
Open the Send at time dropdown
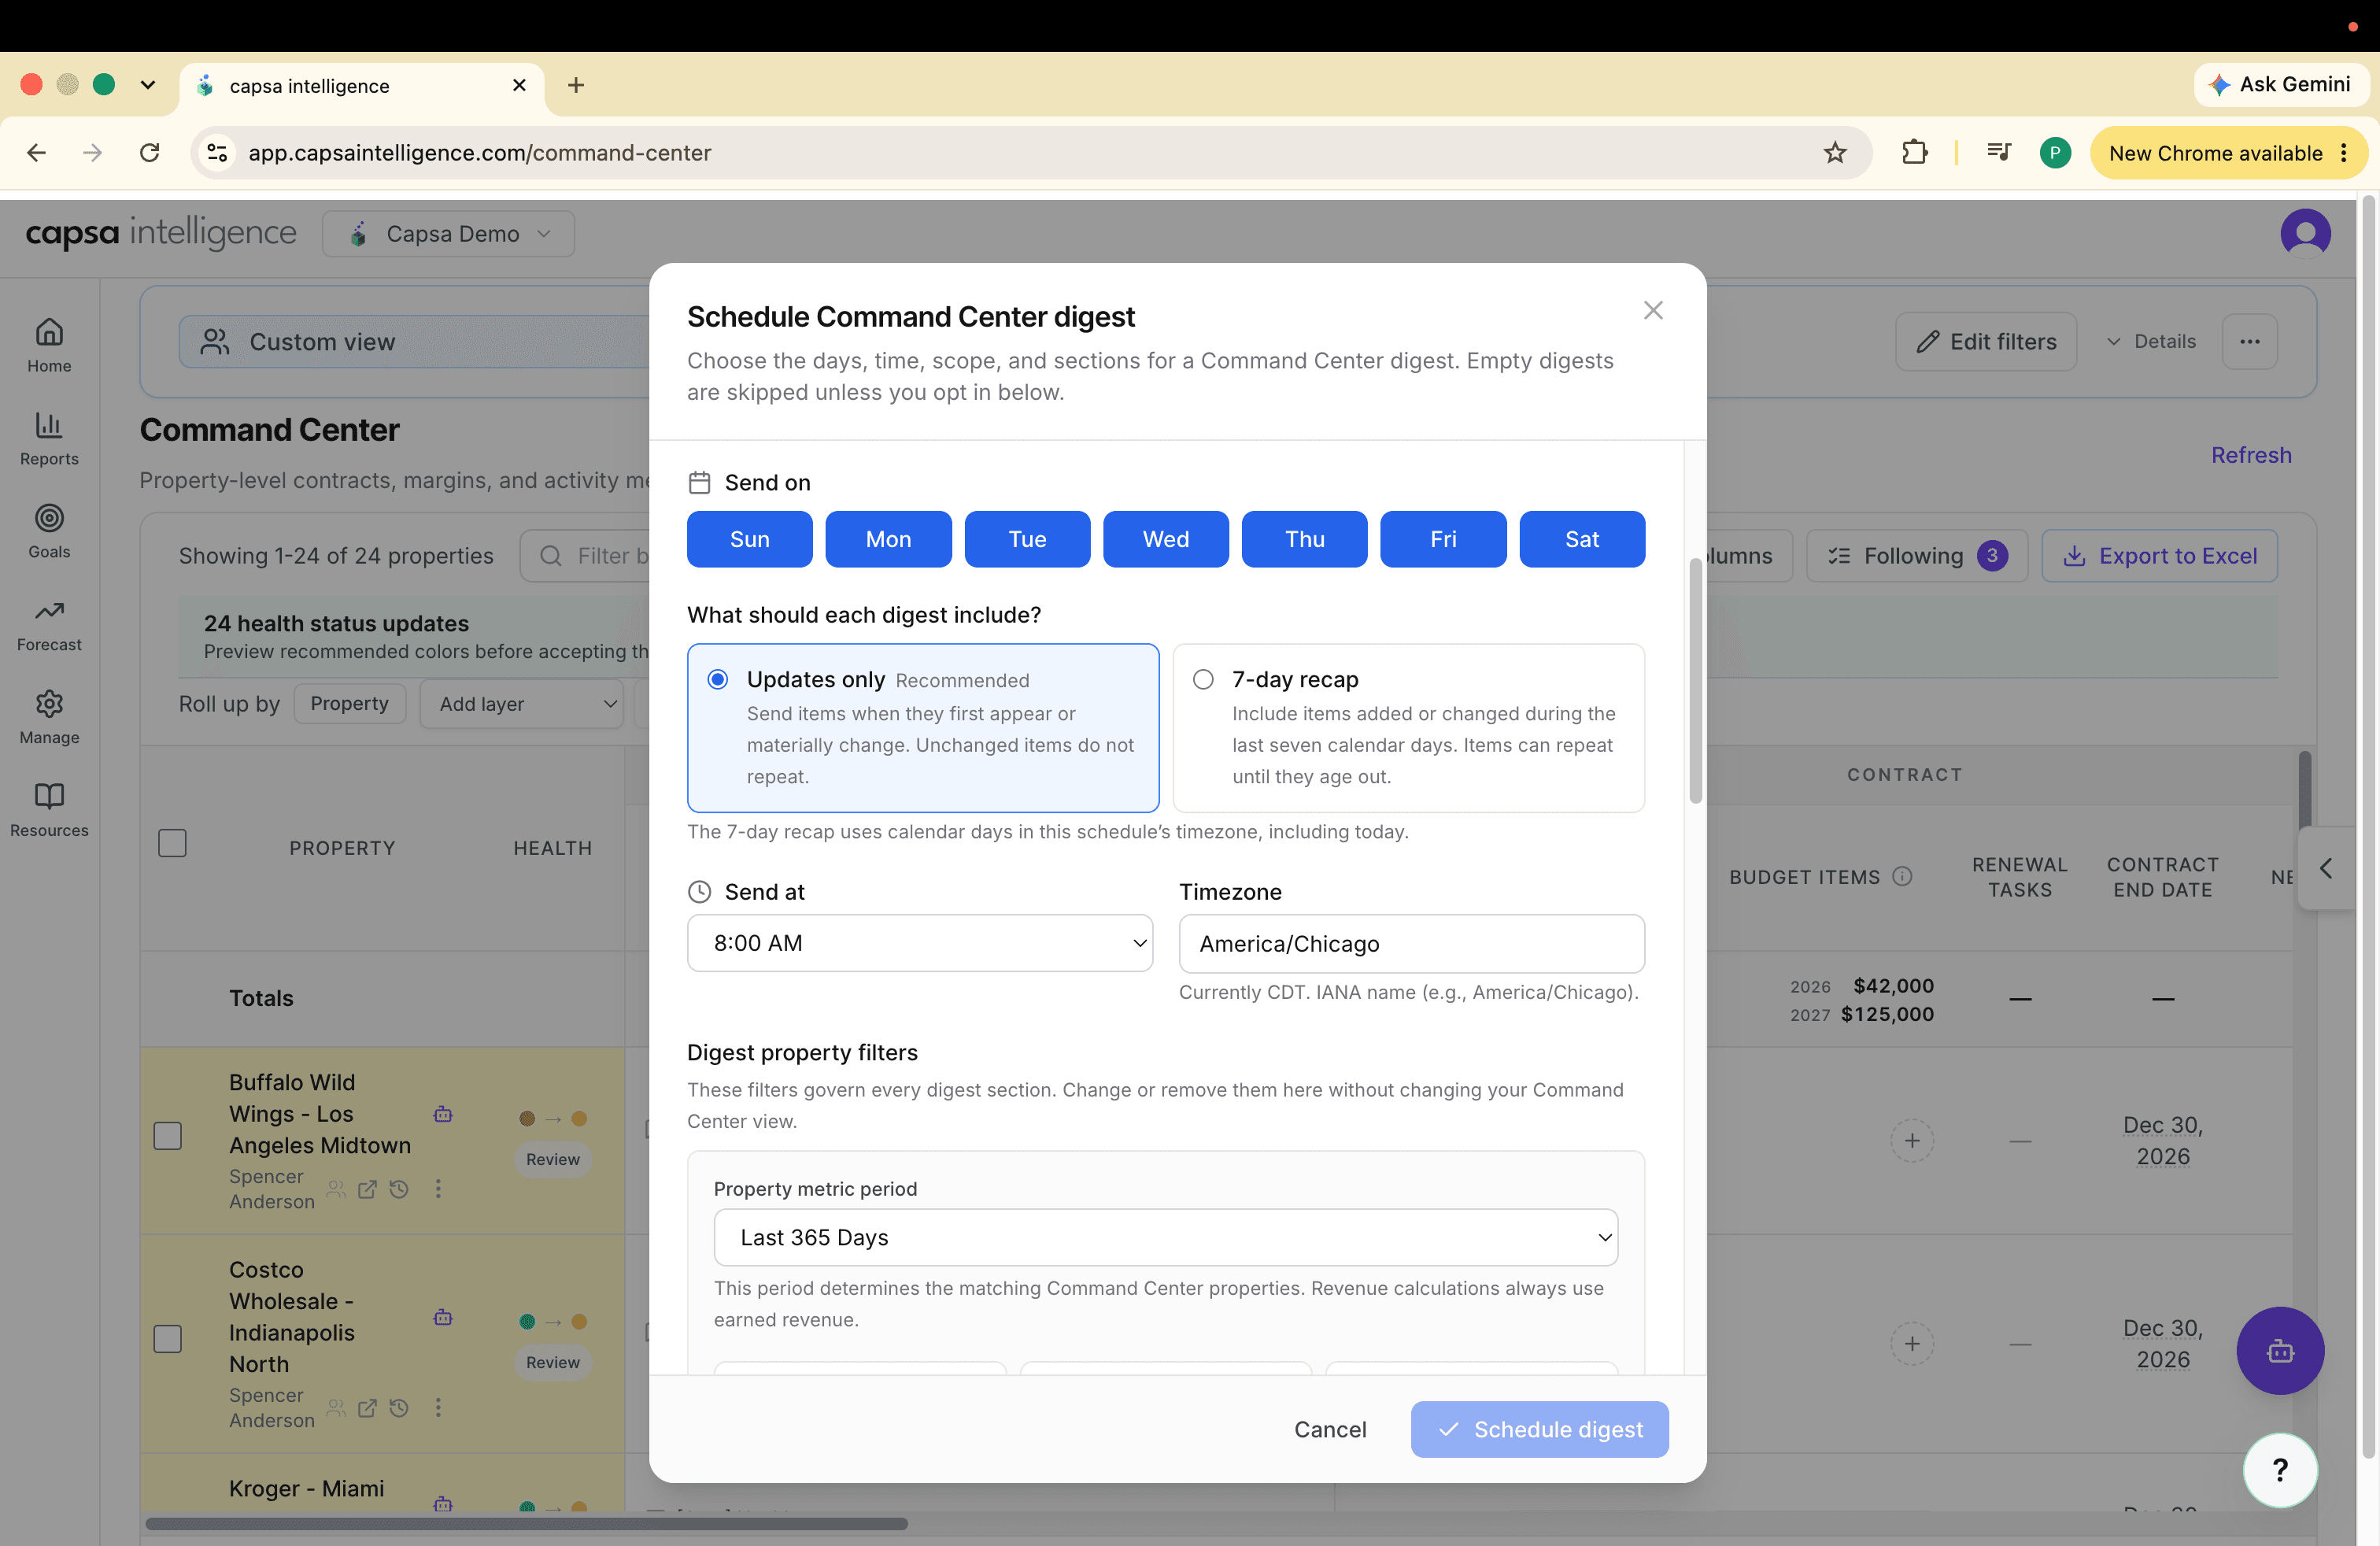[x=919, y=943]
